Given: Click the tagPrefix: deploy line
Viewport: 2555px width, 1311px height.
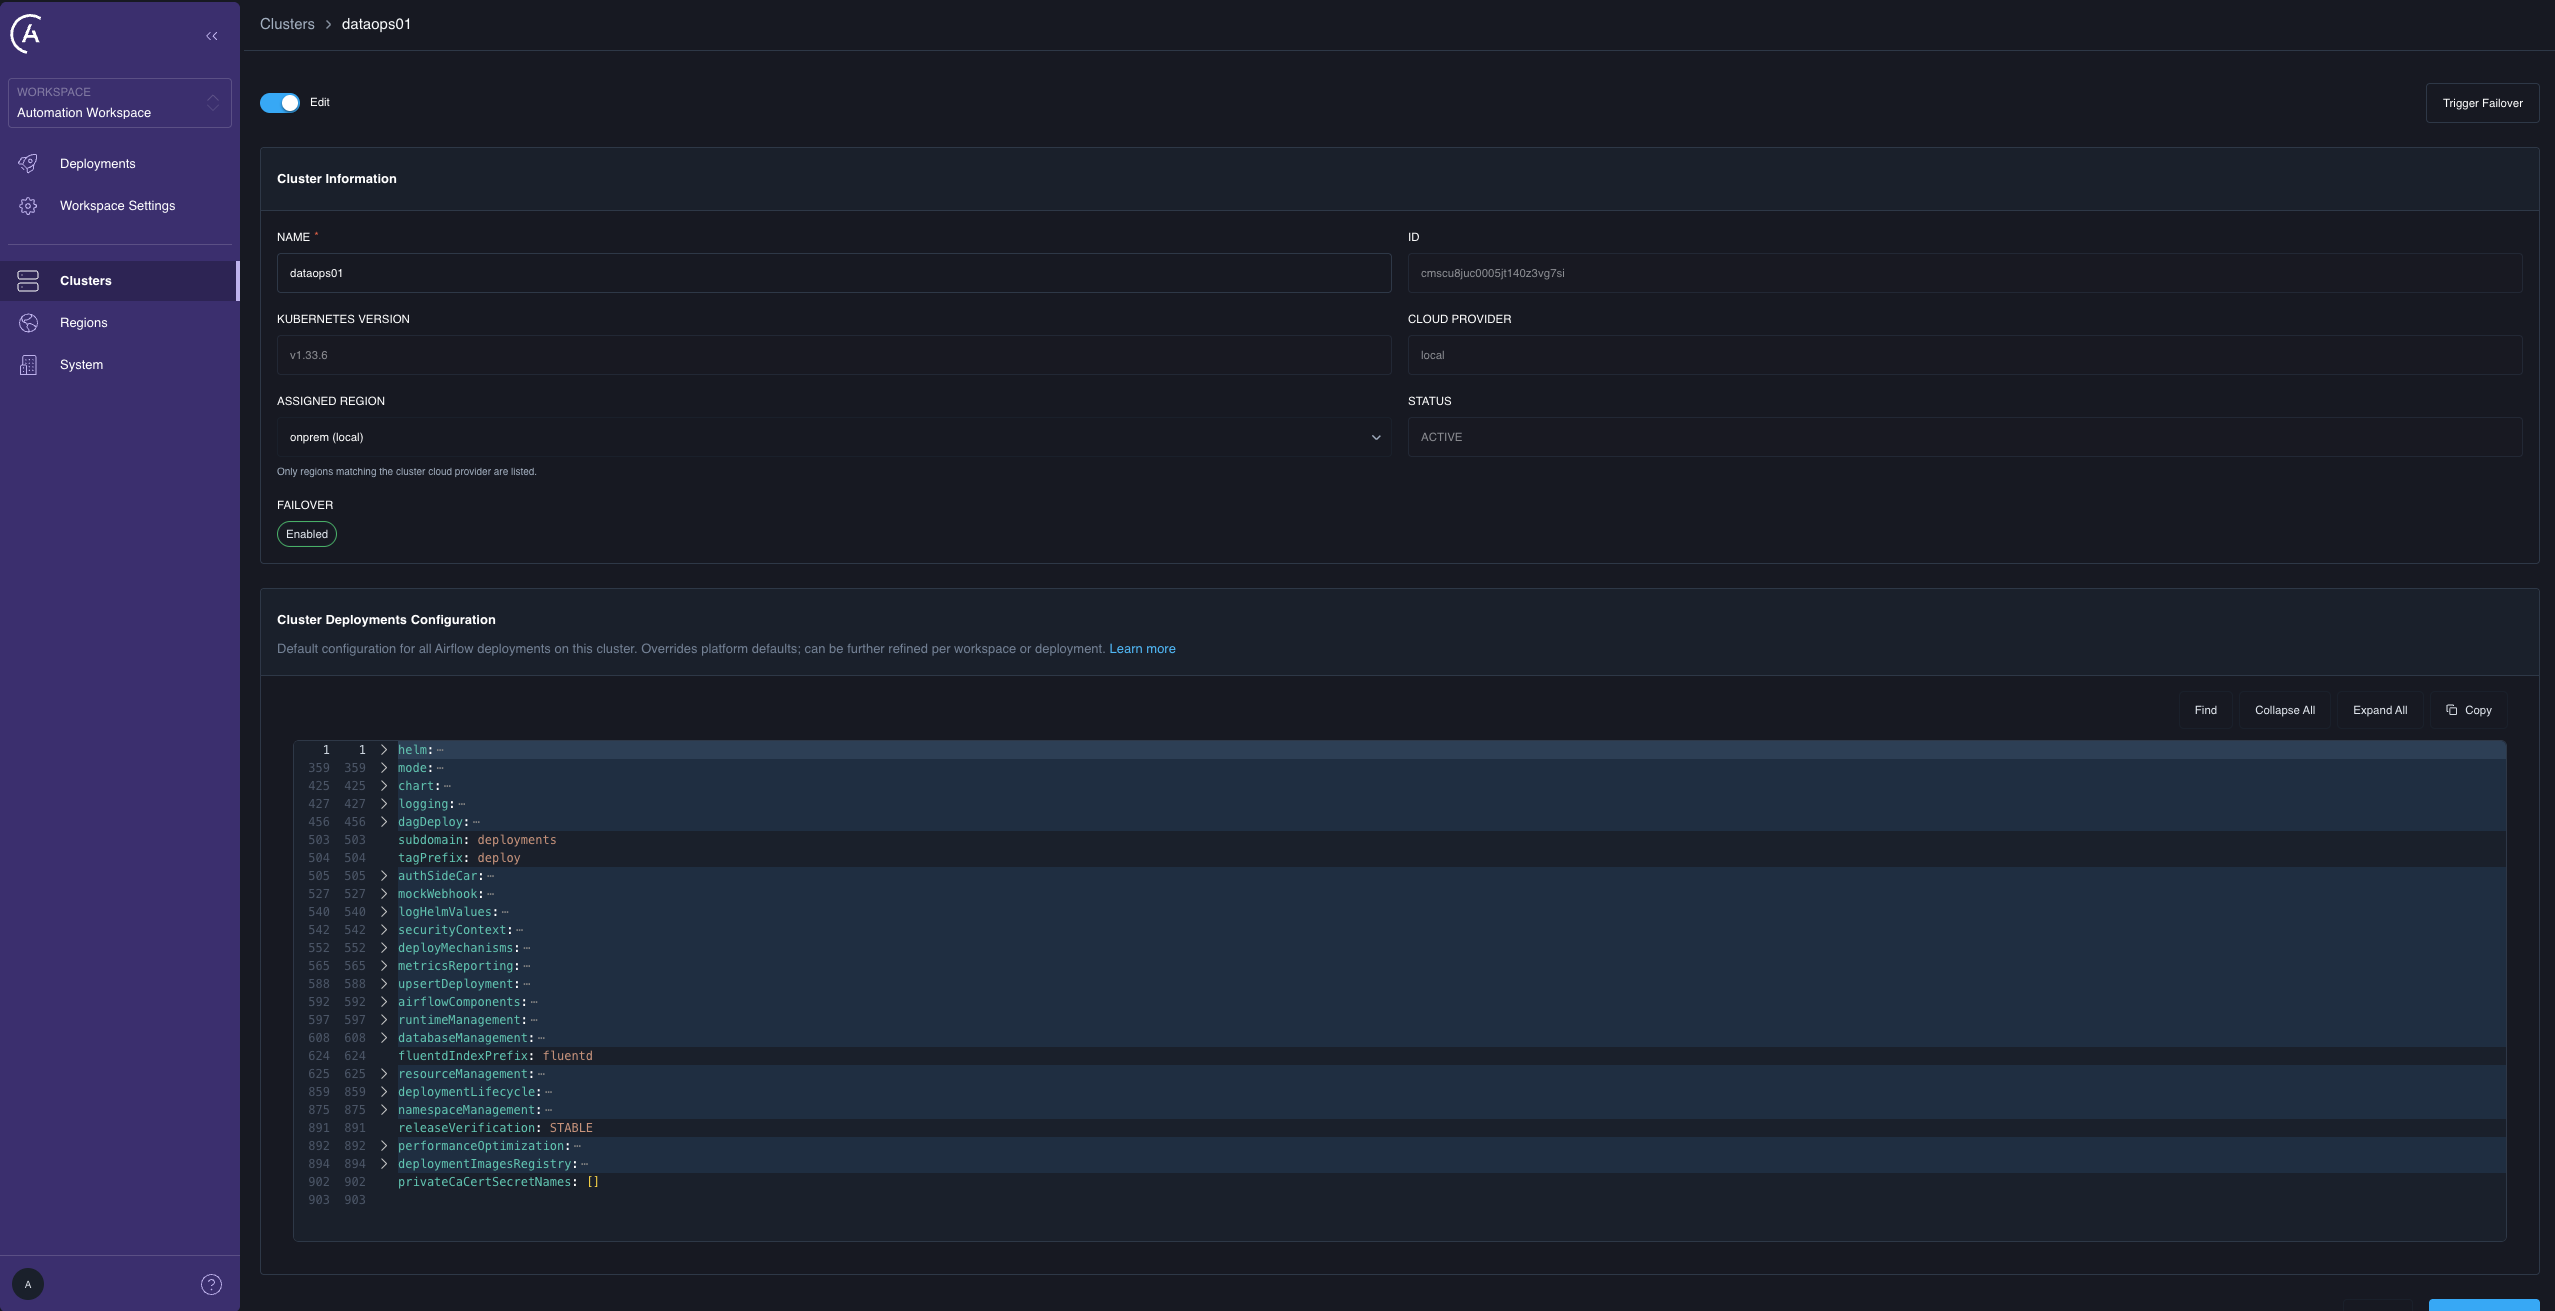Looking at the screenshot, I should pyautogui.click(x=459, y=858).
